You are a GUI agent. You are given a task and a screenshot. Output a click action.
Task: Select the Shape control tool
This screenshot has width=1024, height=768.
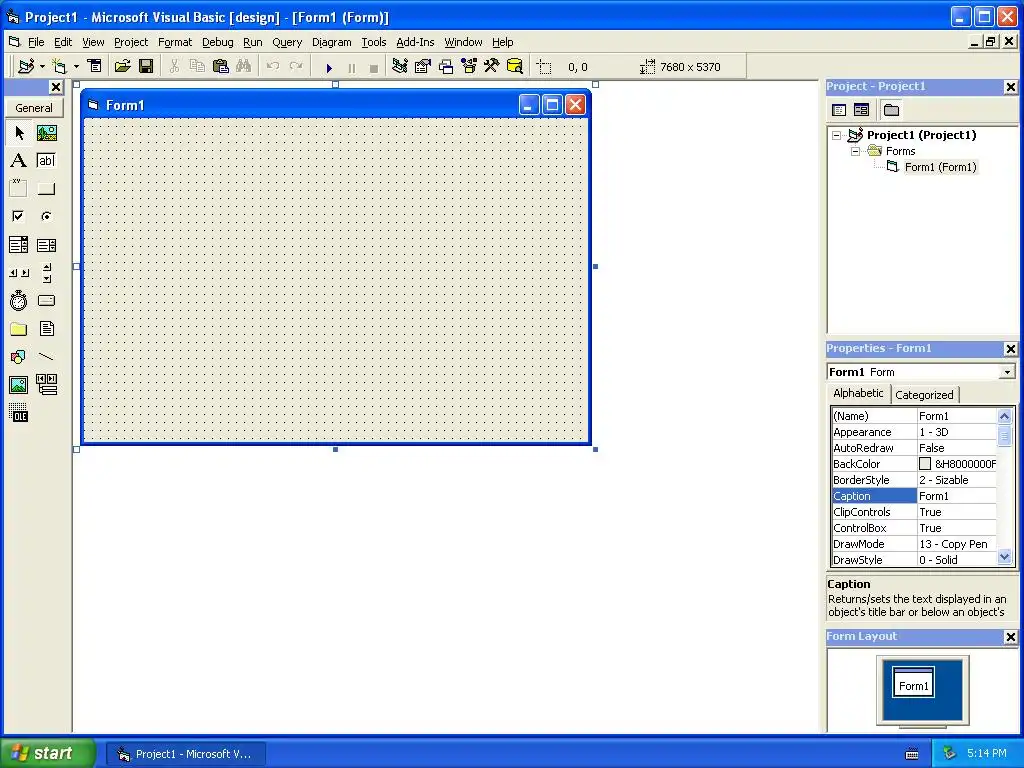tap(19, 357)
